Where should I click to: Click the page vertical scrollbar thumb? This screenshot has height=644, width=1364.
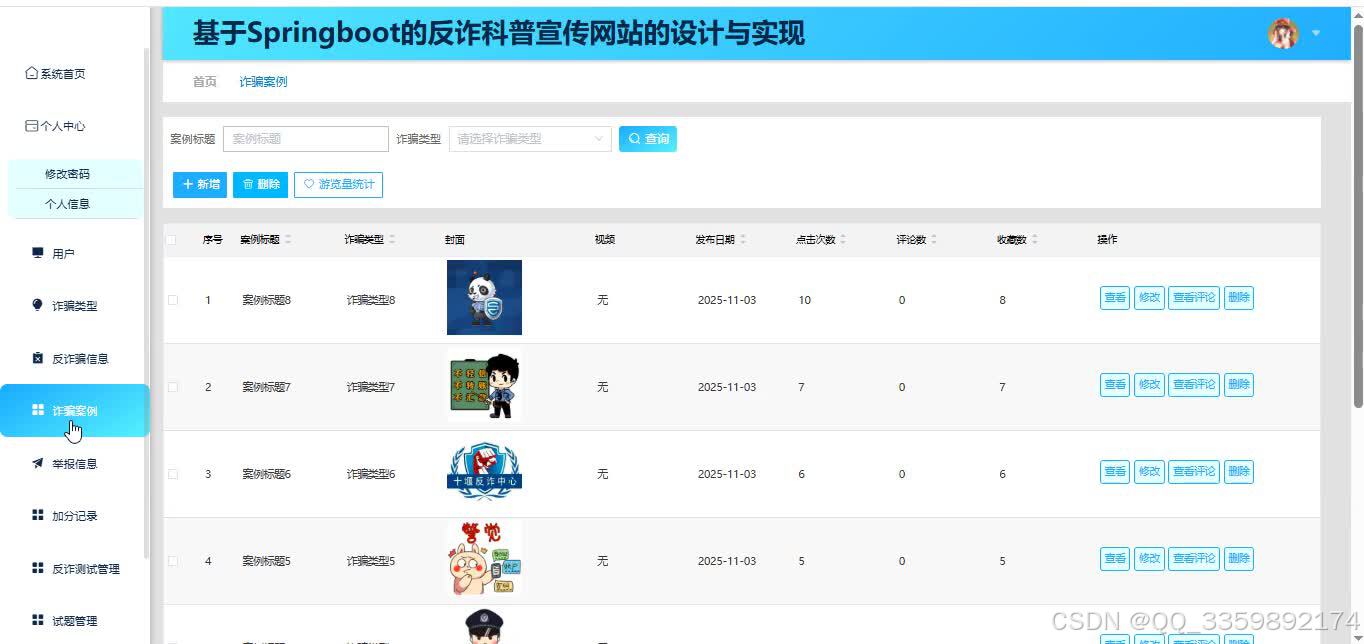pyautogui.click(x=1358, y=215)
